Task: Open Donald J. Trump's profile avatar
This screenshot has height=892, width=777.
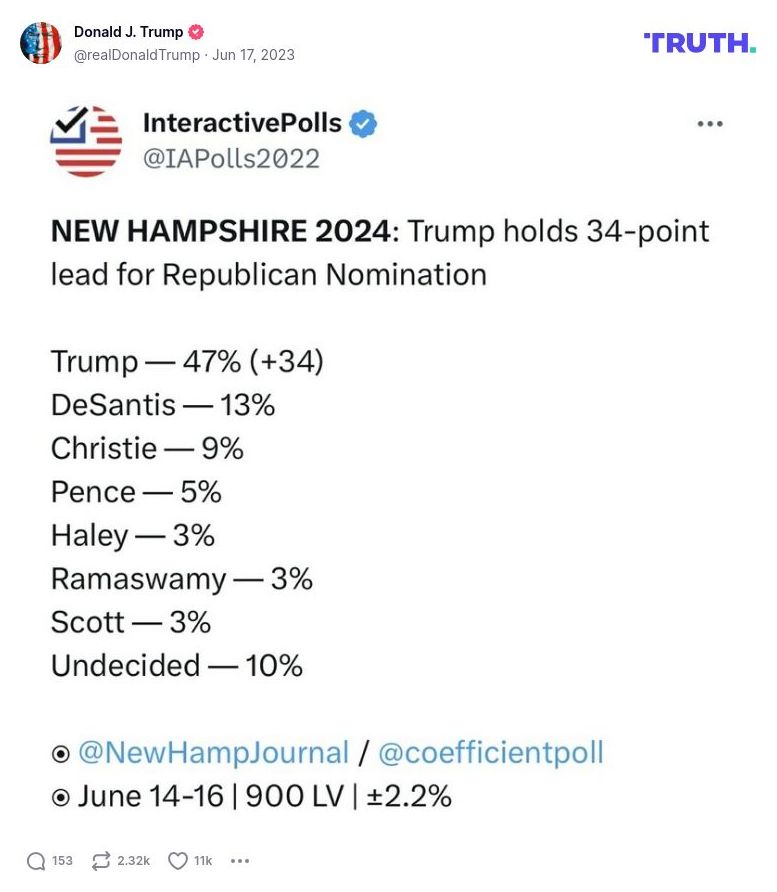Action: 41,43
